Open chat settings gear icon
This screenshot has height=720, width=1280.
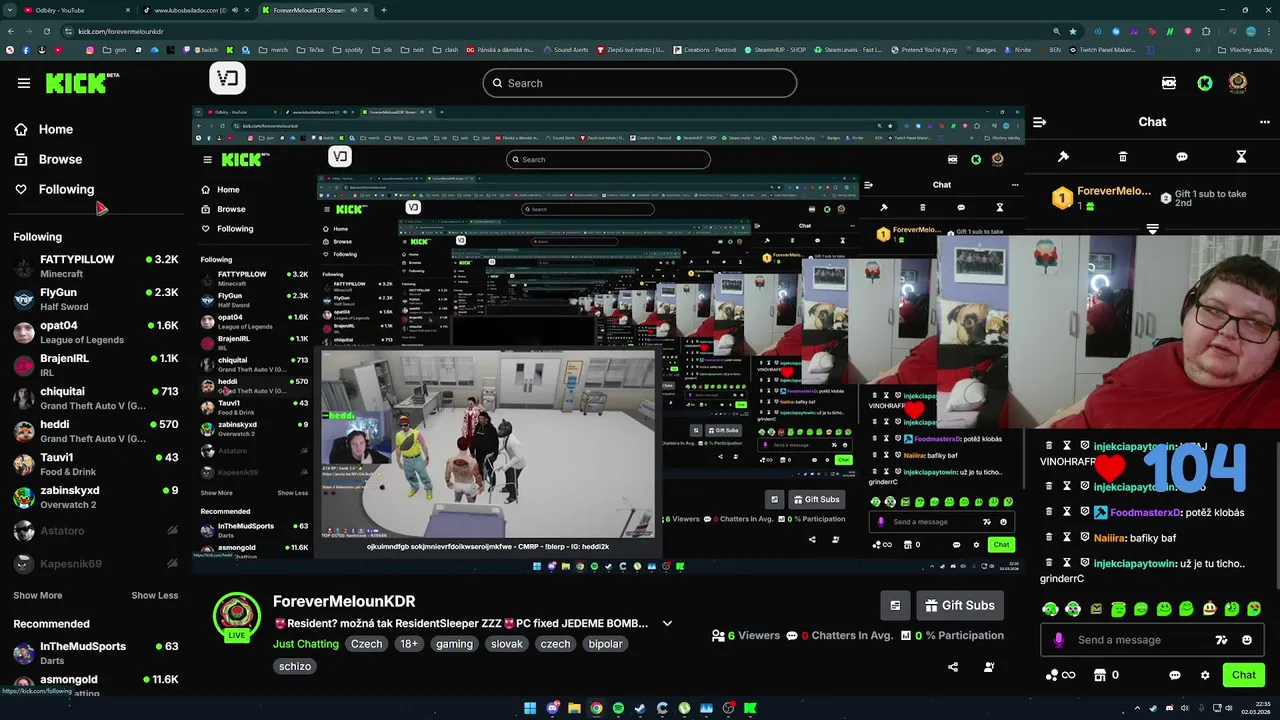tap(1205, 675)
